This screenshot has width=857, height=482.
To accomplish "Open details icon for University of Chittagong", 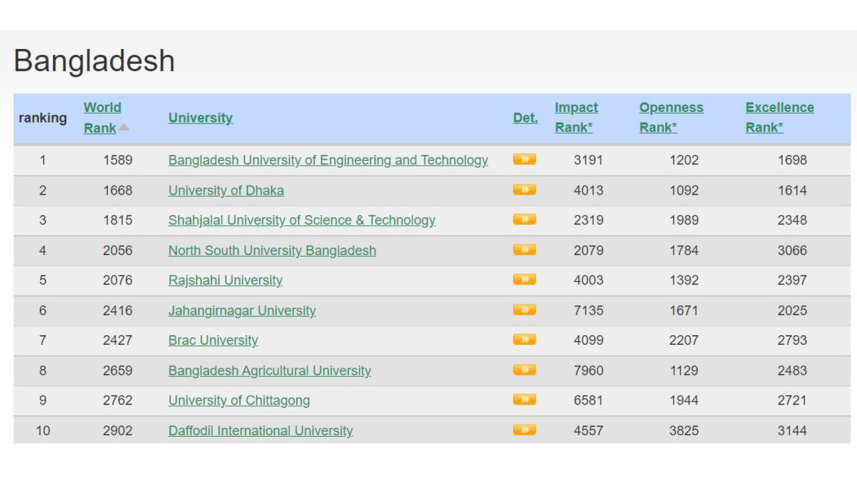I will coord(524,400).
